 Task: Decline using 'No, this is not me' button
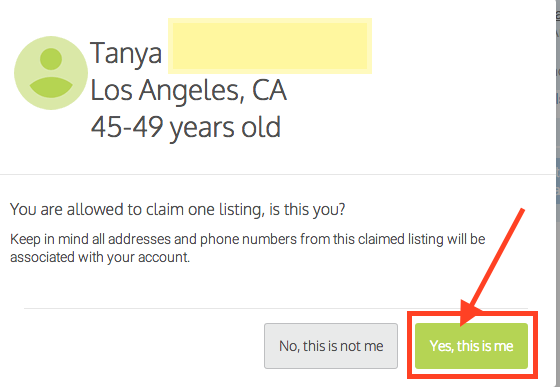point(331,346)
